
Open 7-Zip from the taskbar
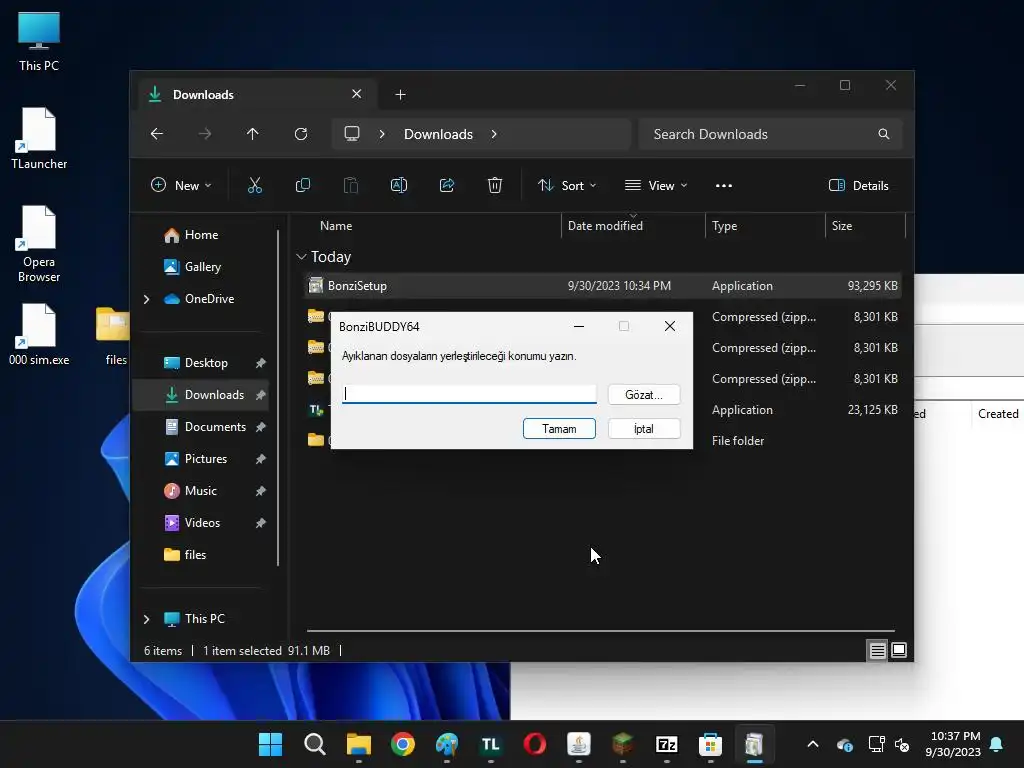click(667, 744)
